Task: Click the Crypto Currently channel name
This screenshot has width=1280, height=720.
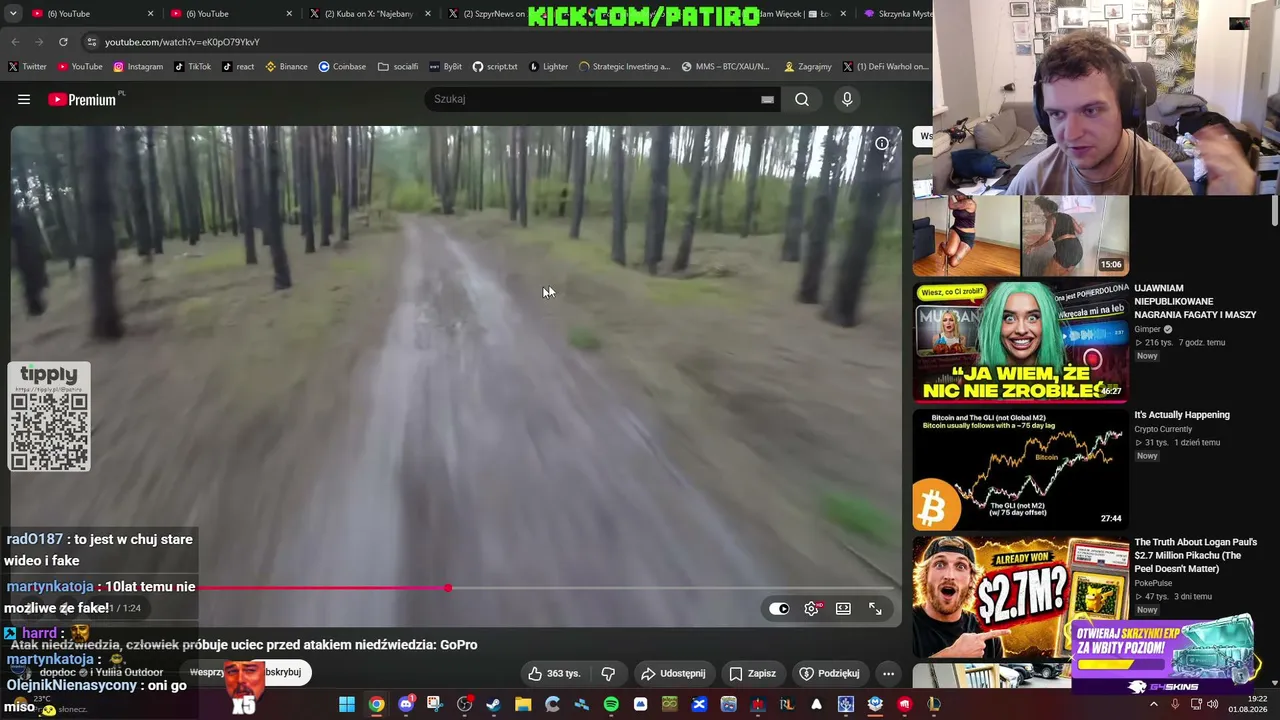Action: (1163, 429)
